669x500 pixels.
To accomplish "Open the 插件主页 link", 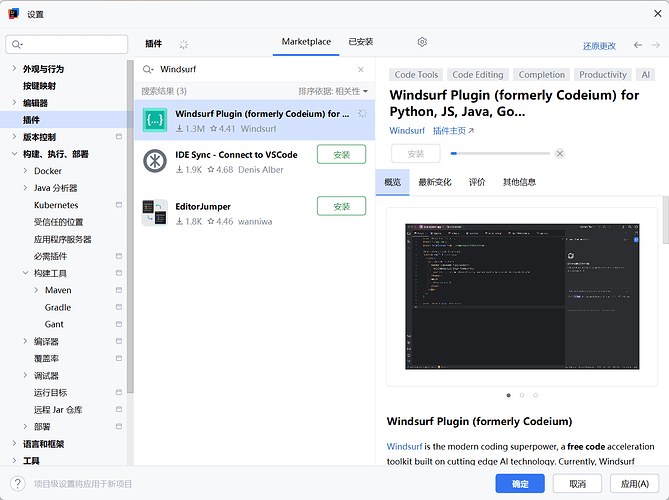I will (x=453, y=131).
